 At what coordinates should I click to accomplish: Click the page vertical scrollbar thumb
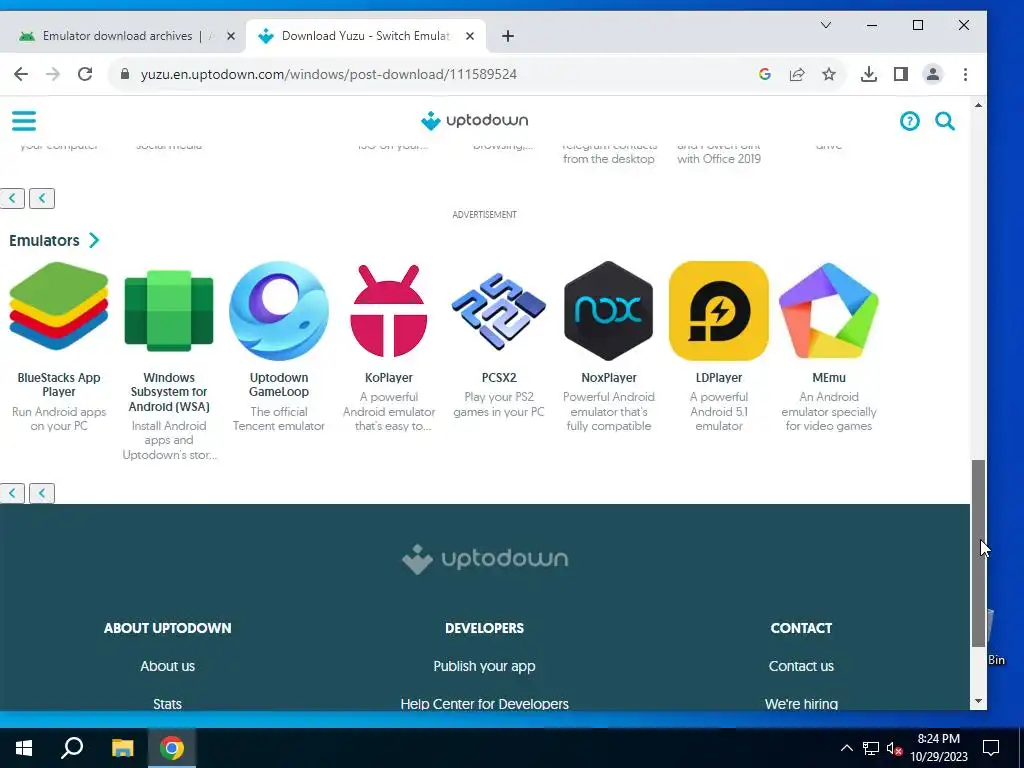[978, 554]
